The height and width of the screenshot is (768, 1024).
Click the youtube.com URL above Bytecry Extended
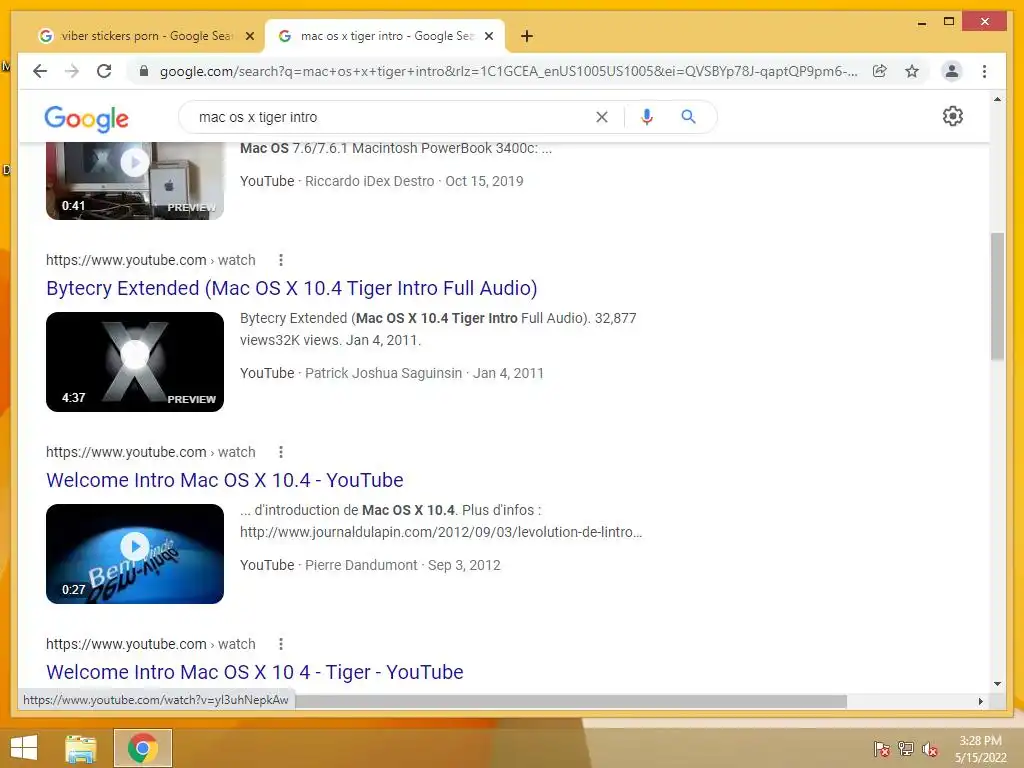click(150, 260)
